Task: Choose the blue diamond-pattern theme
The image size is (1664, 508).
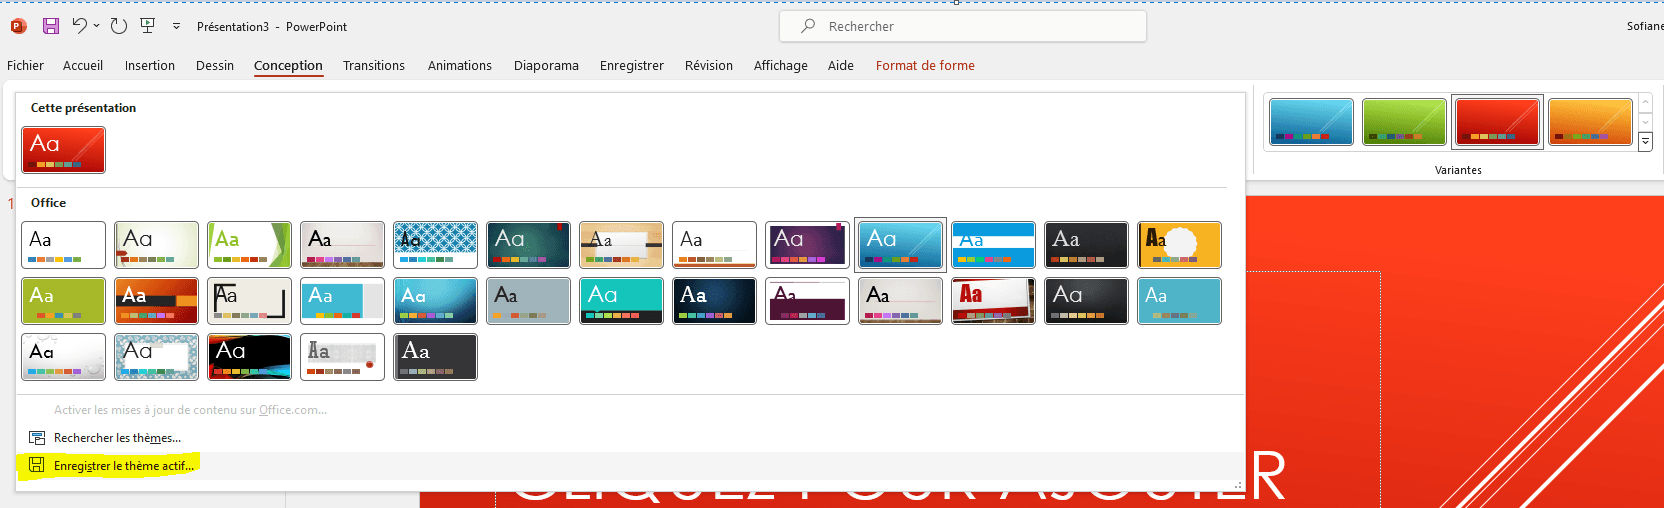Action: [435, 245]
